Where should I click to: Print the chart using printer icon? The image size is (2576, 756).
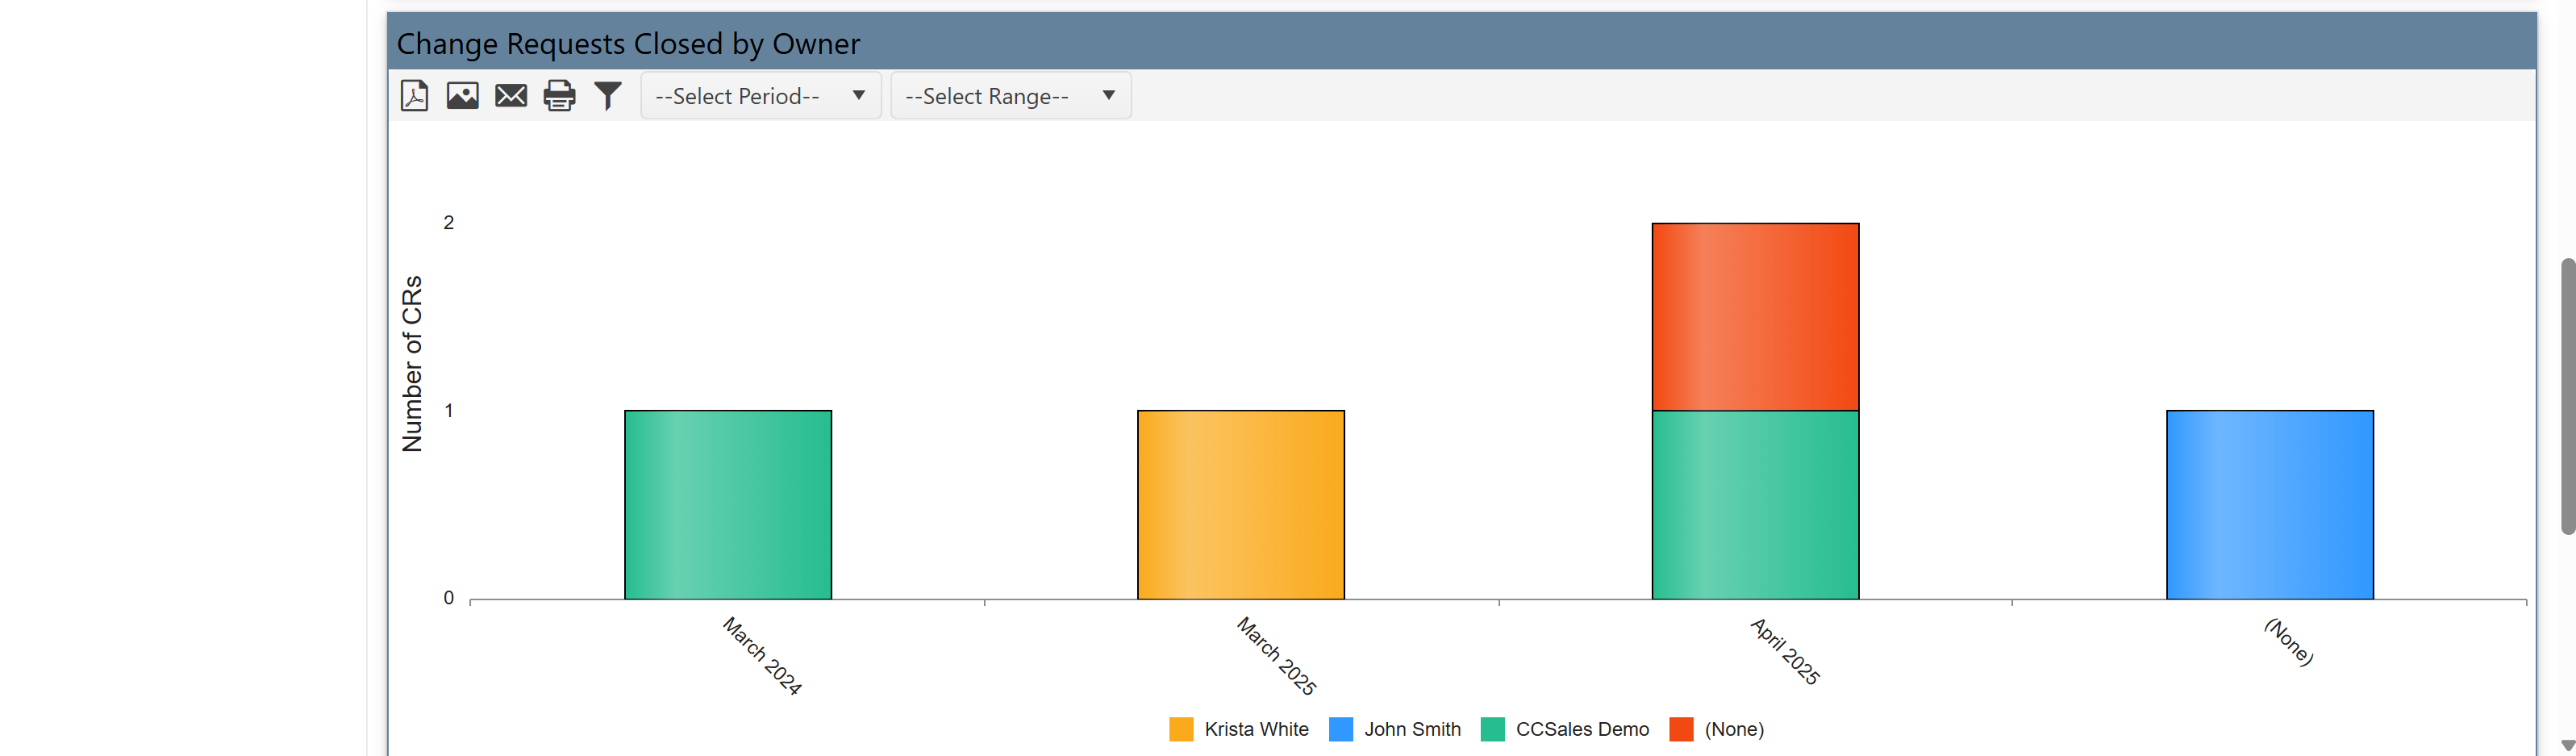point(559,96)
